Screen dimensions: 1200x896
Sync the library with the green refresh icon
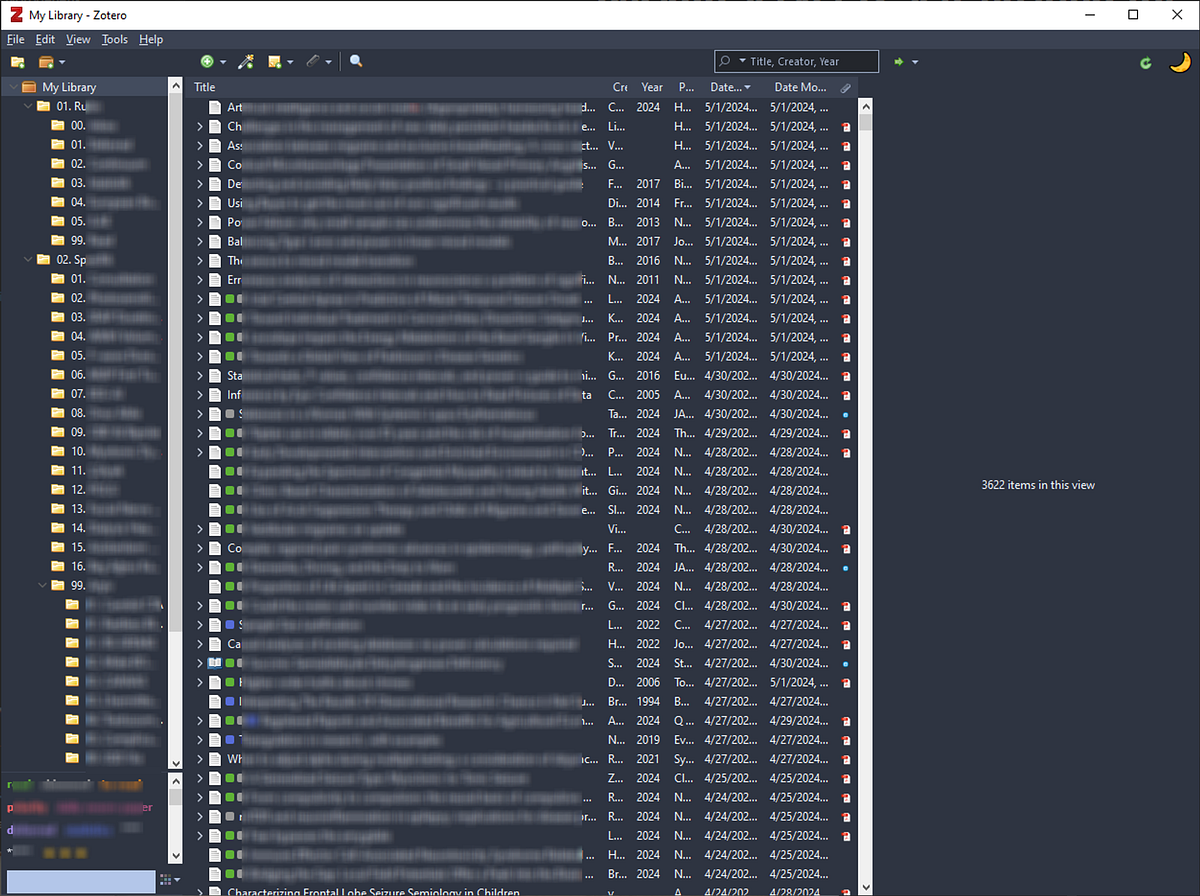coord(1145,62)
